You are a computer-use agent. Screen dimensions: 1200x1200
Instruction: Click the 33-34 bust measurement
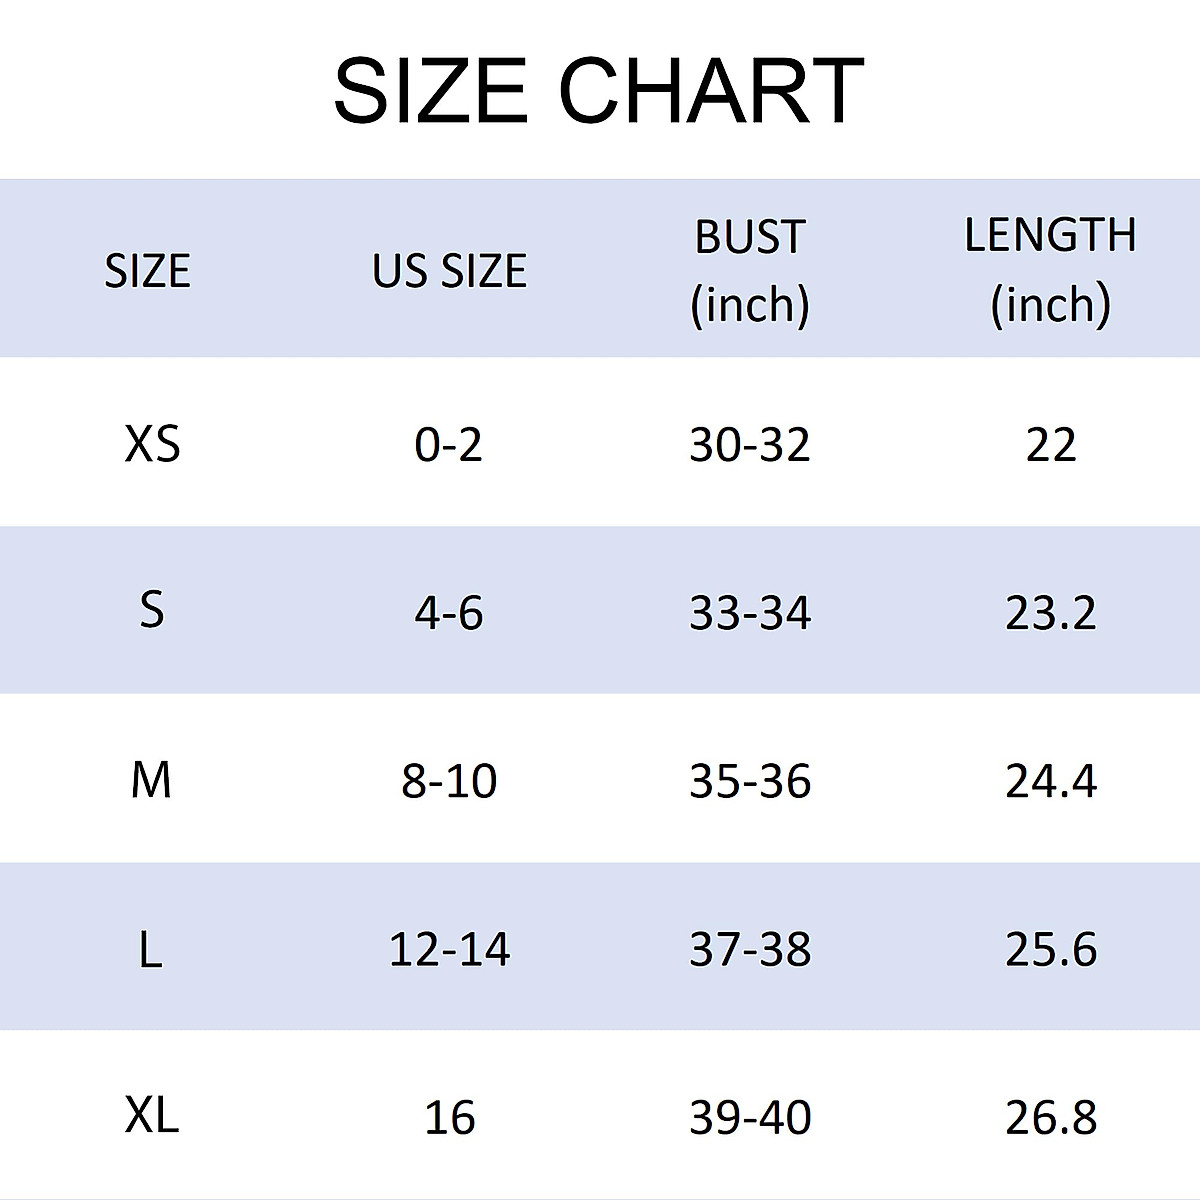[x=750, y=613]
